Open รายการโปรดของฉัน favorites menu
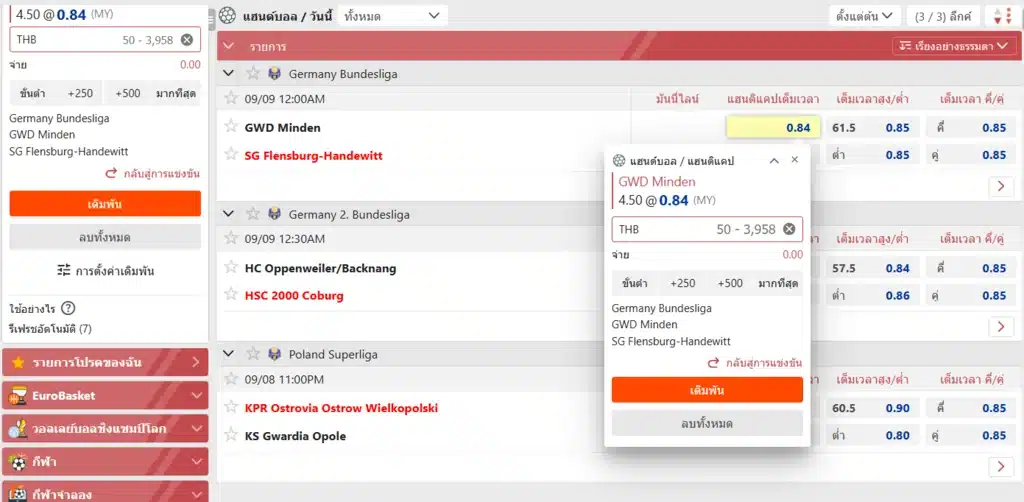This screenshot has width=1024, height=502. pos(105,362)
